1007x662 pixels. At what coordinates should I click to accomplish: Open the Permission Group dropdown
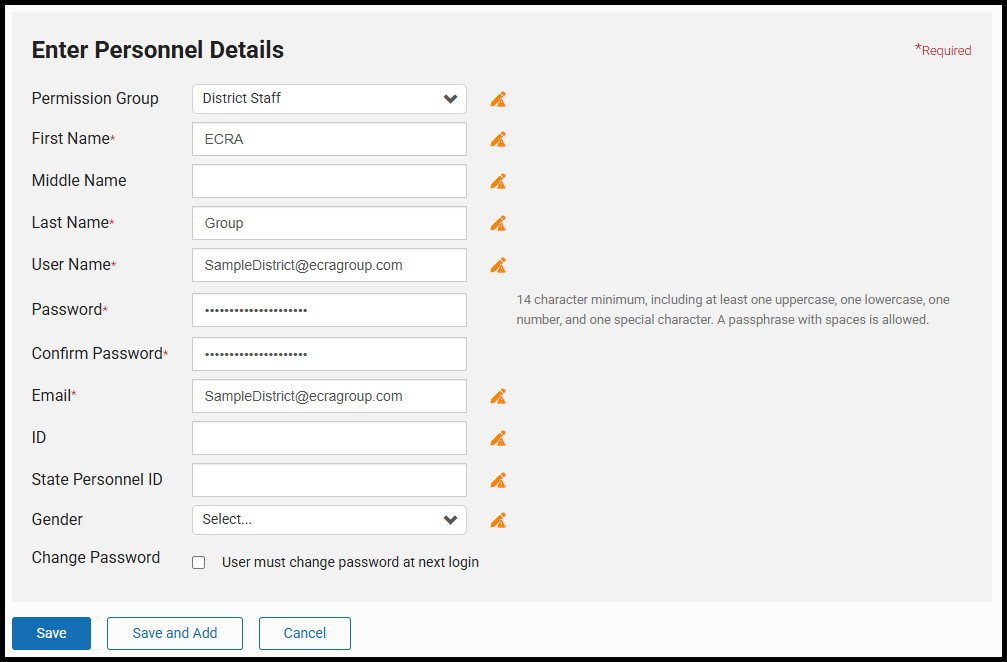point(329,99)
